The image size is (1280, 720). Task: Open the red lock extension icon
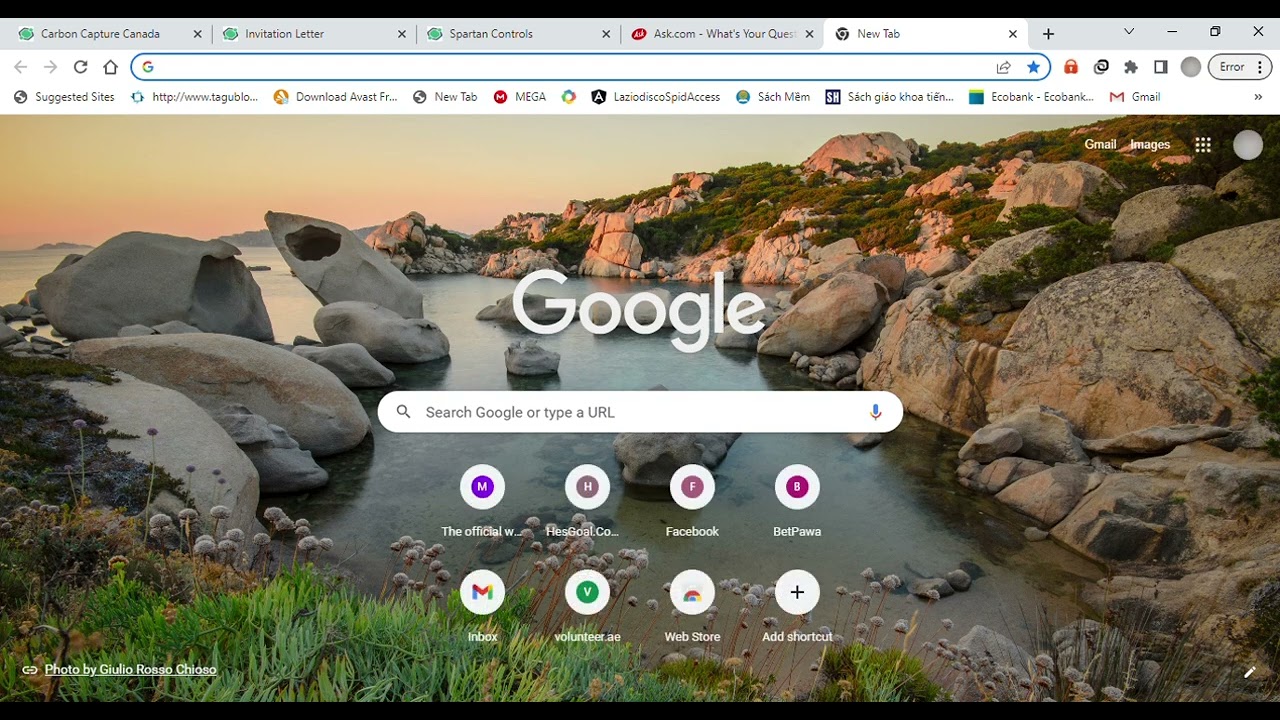tap(1071, 67)
